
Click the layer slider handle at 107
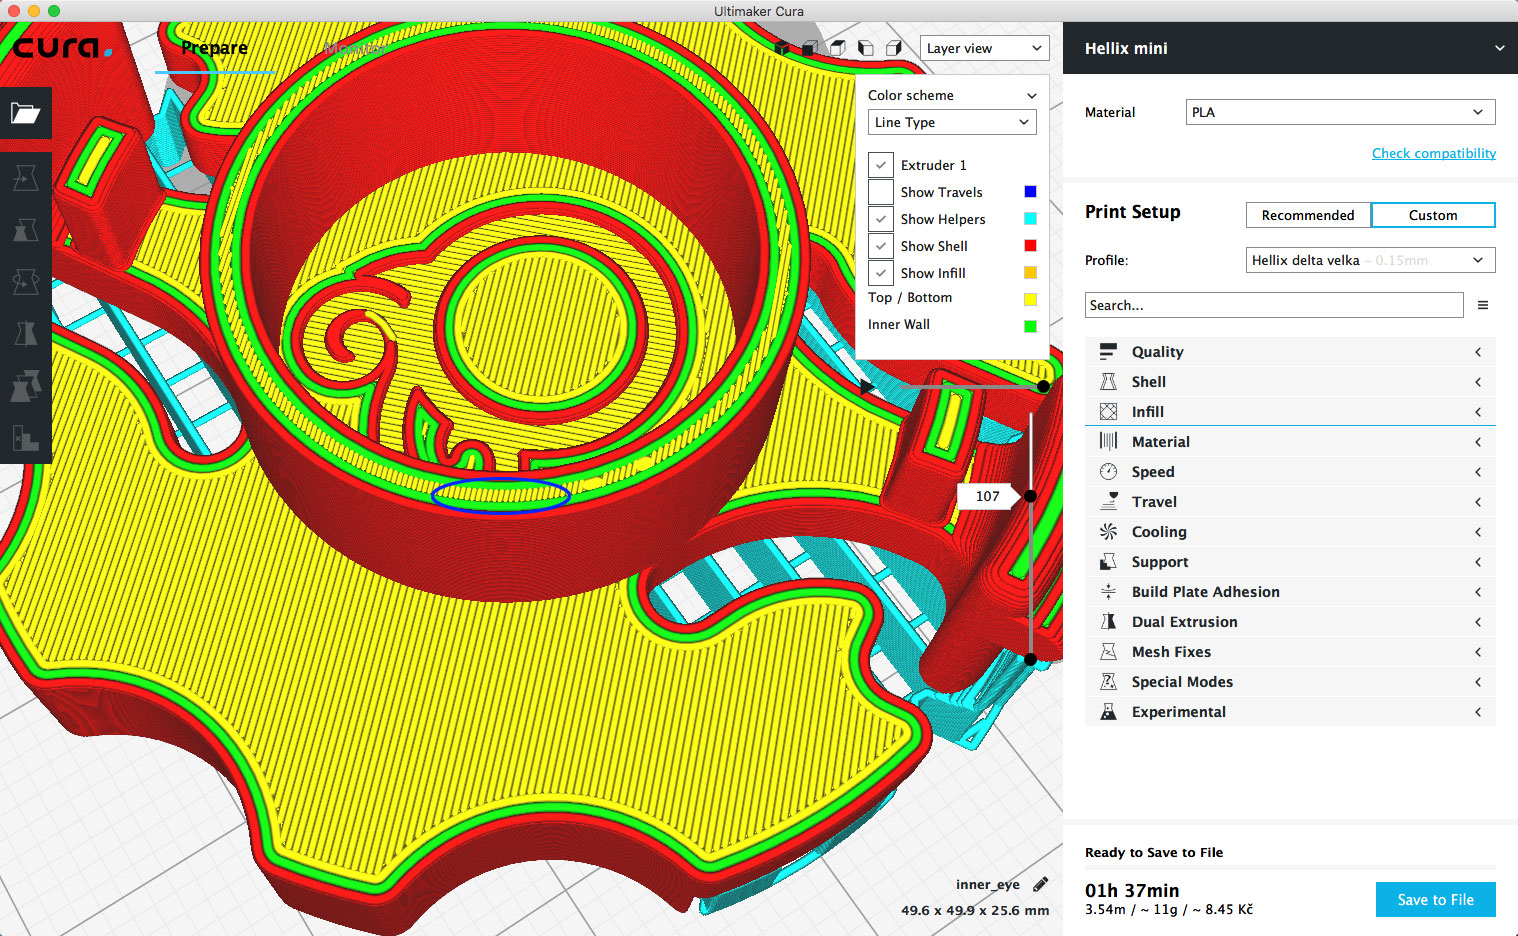(x=1030, y=496)
